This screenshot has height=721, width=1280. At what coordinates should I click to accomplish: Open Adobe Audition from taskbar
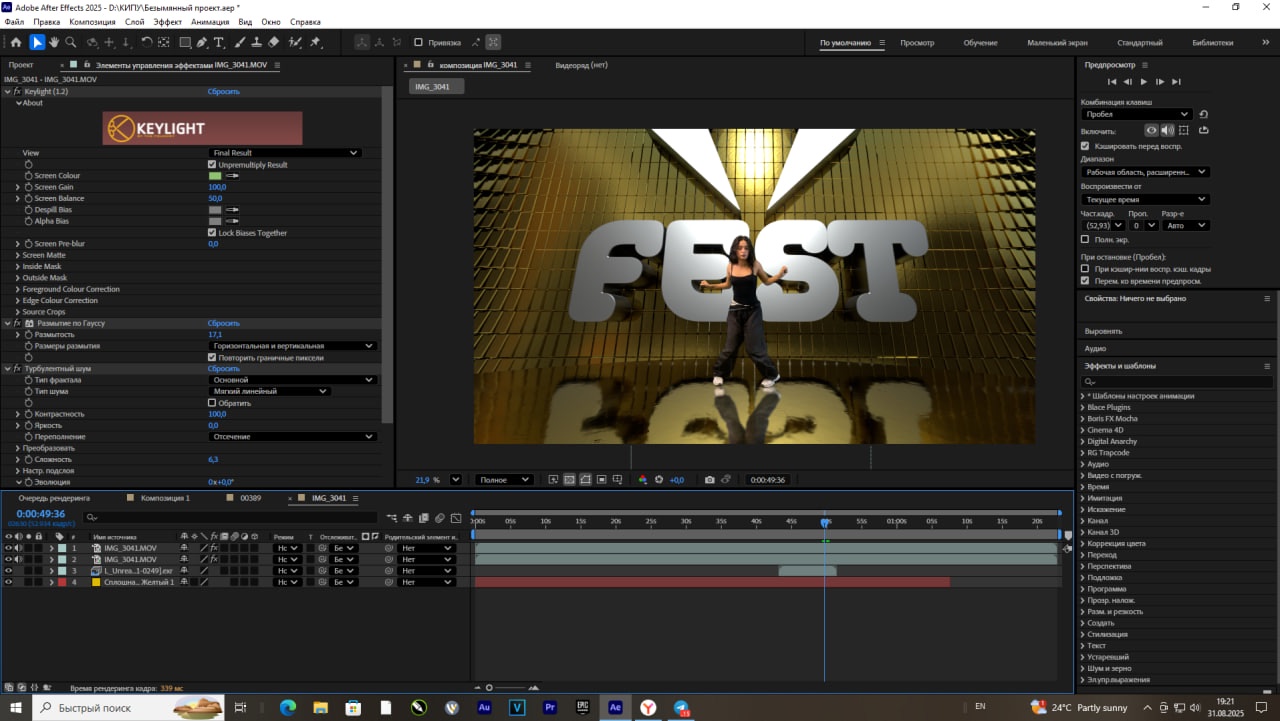pyautogui.click(x=484, y=707)
